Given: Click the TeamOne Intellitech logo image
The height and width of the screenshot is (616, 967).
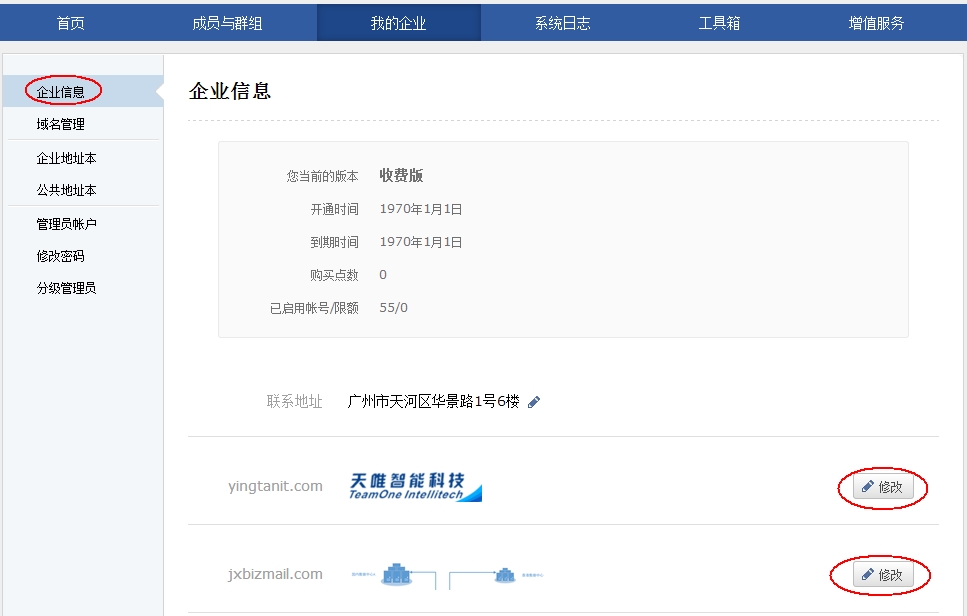Looking at the screenshot, I should (x=415, y=487).
